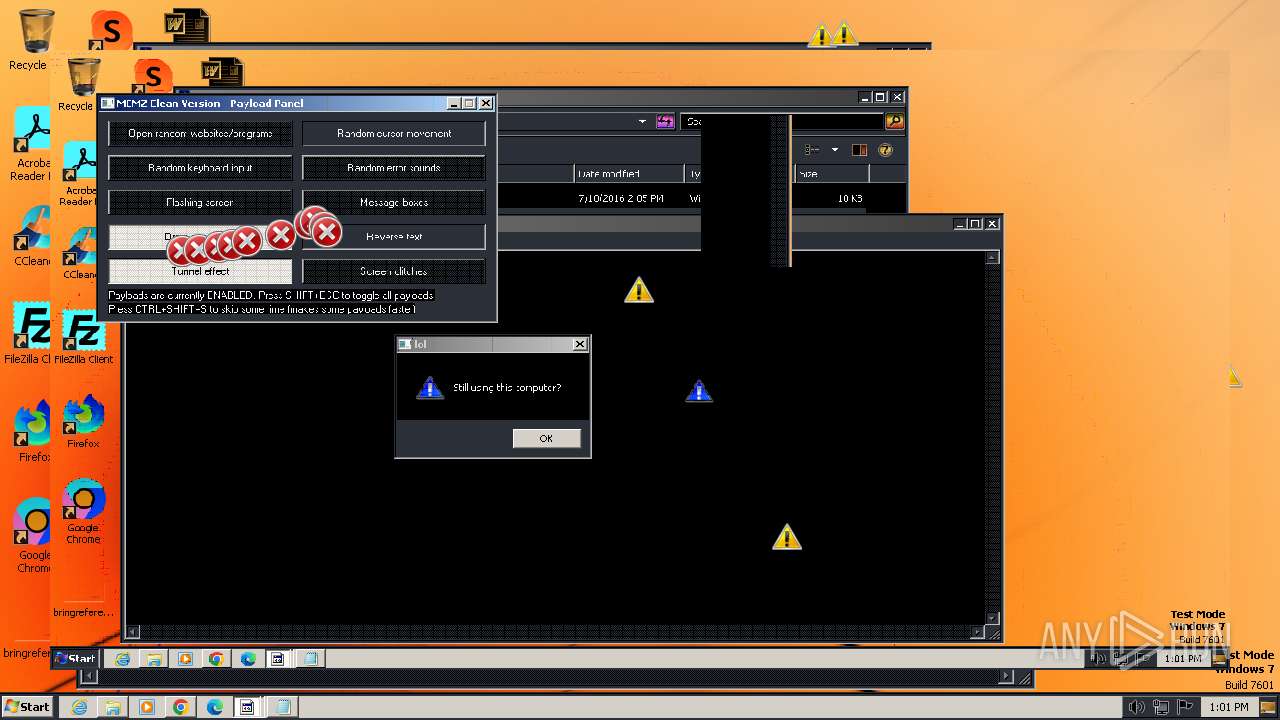
Task: Click the Explorer search magnifier icon
Action: click(x=894, y=122)
